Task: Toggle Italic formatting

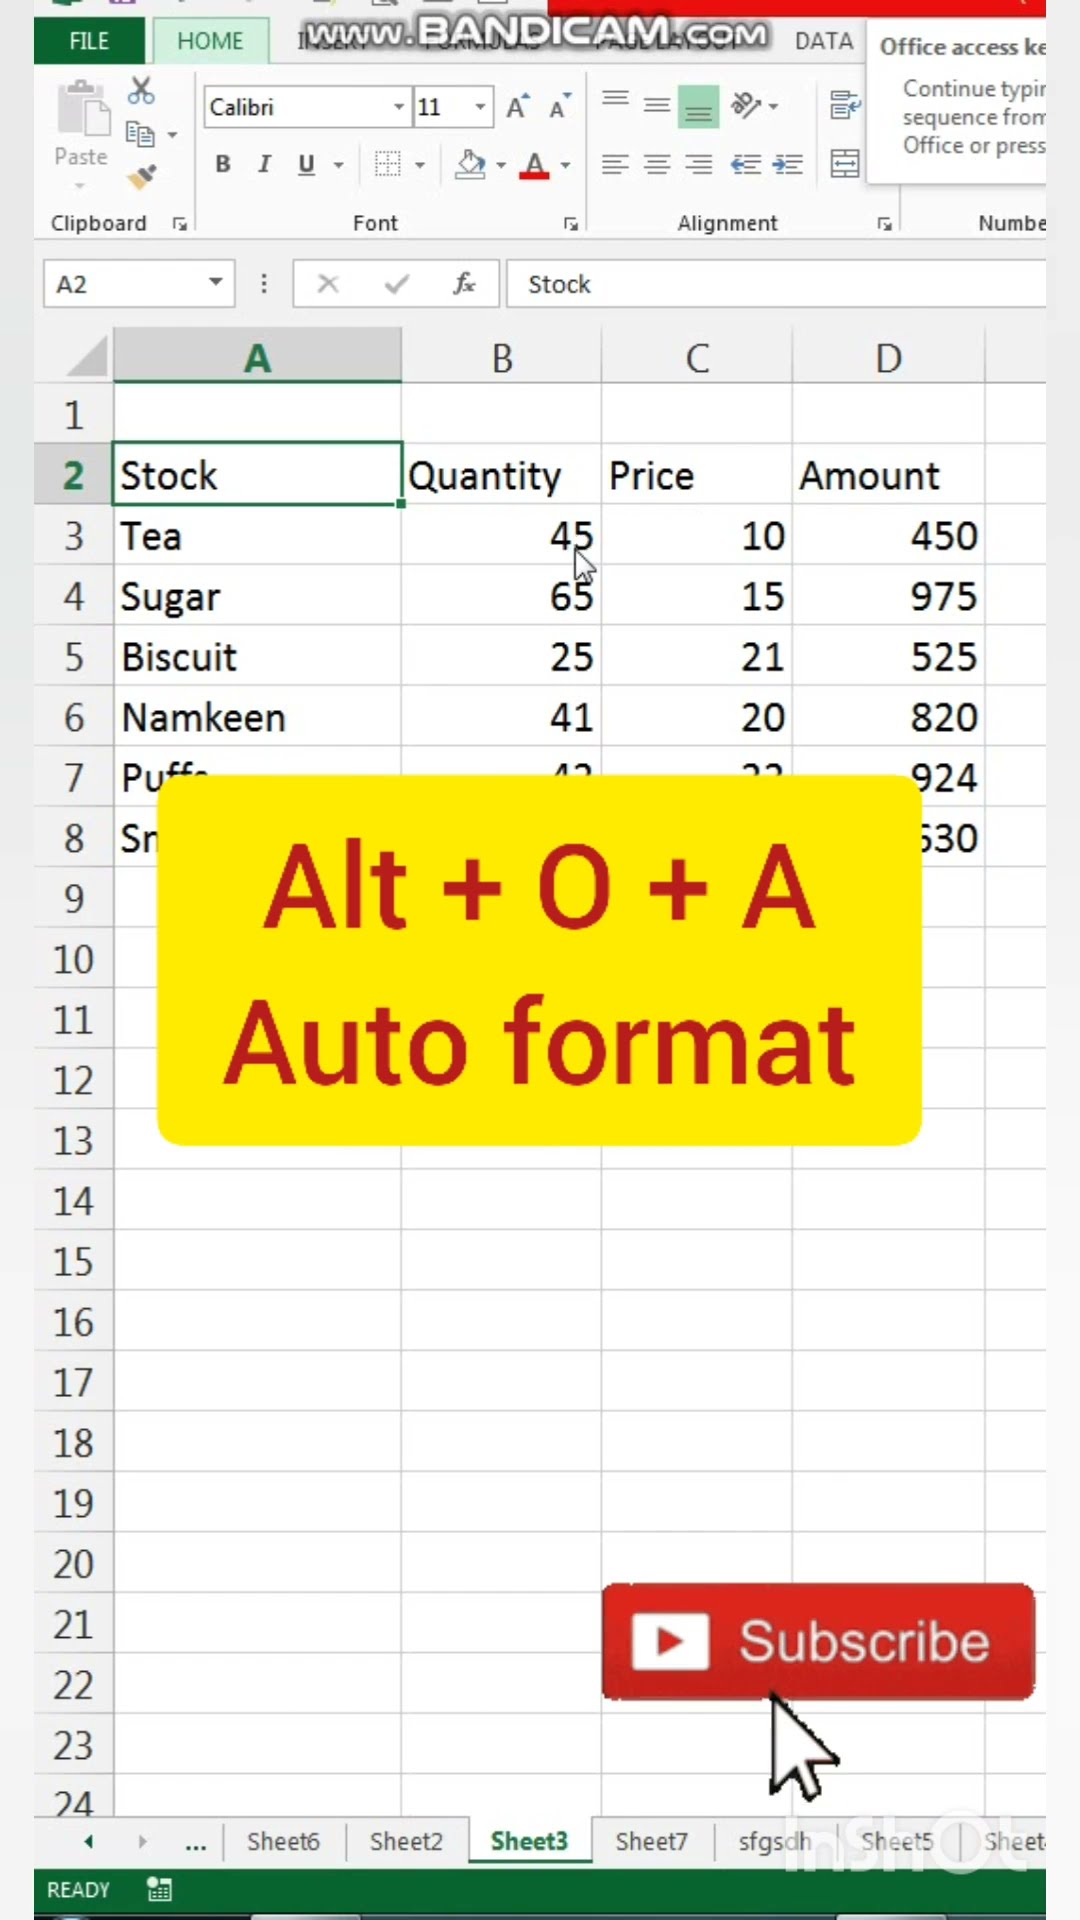Action: click(x=264, y=164)
